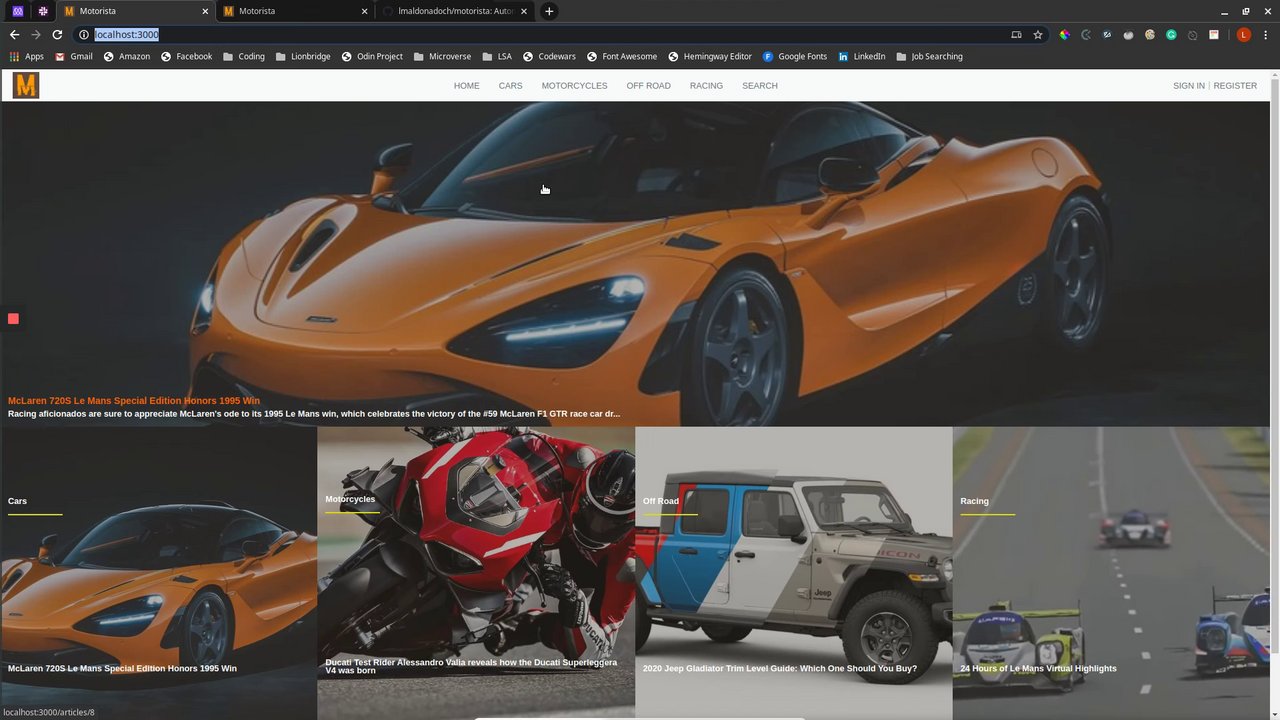Image resolution: width=1280 pixels, height=720 pixels.
Task: Open CARS in the site navigation
Action: click(x=511, y=86)
